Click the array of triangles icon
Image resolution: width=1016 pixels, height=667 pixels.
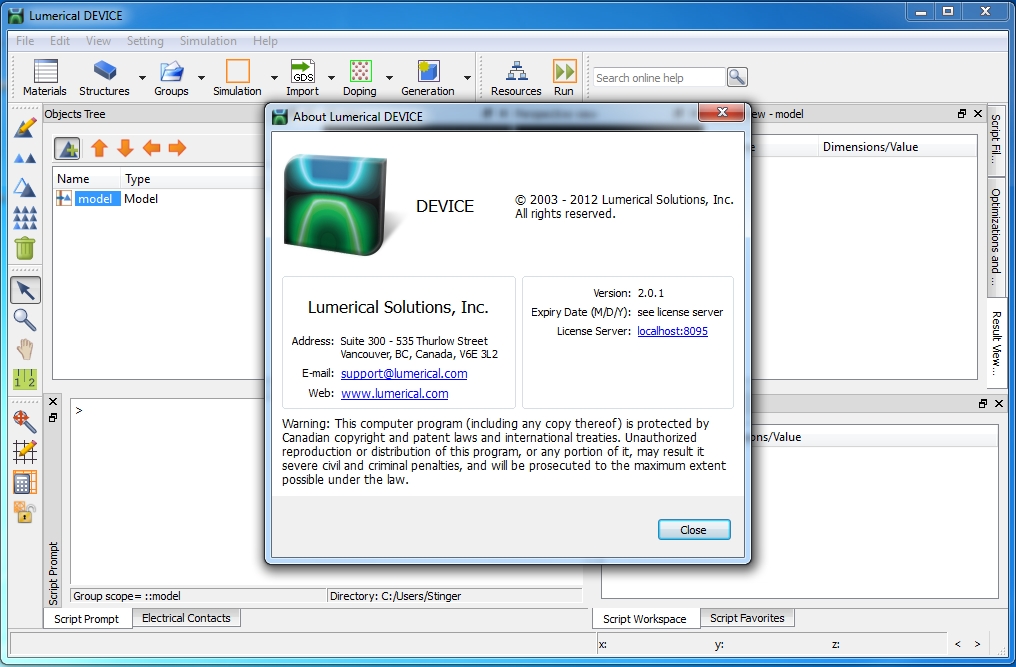point(25,218)
